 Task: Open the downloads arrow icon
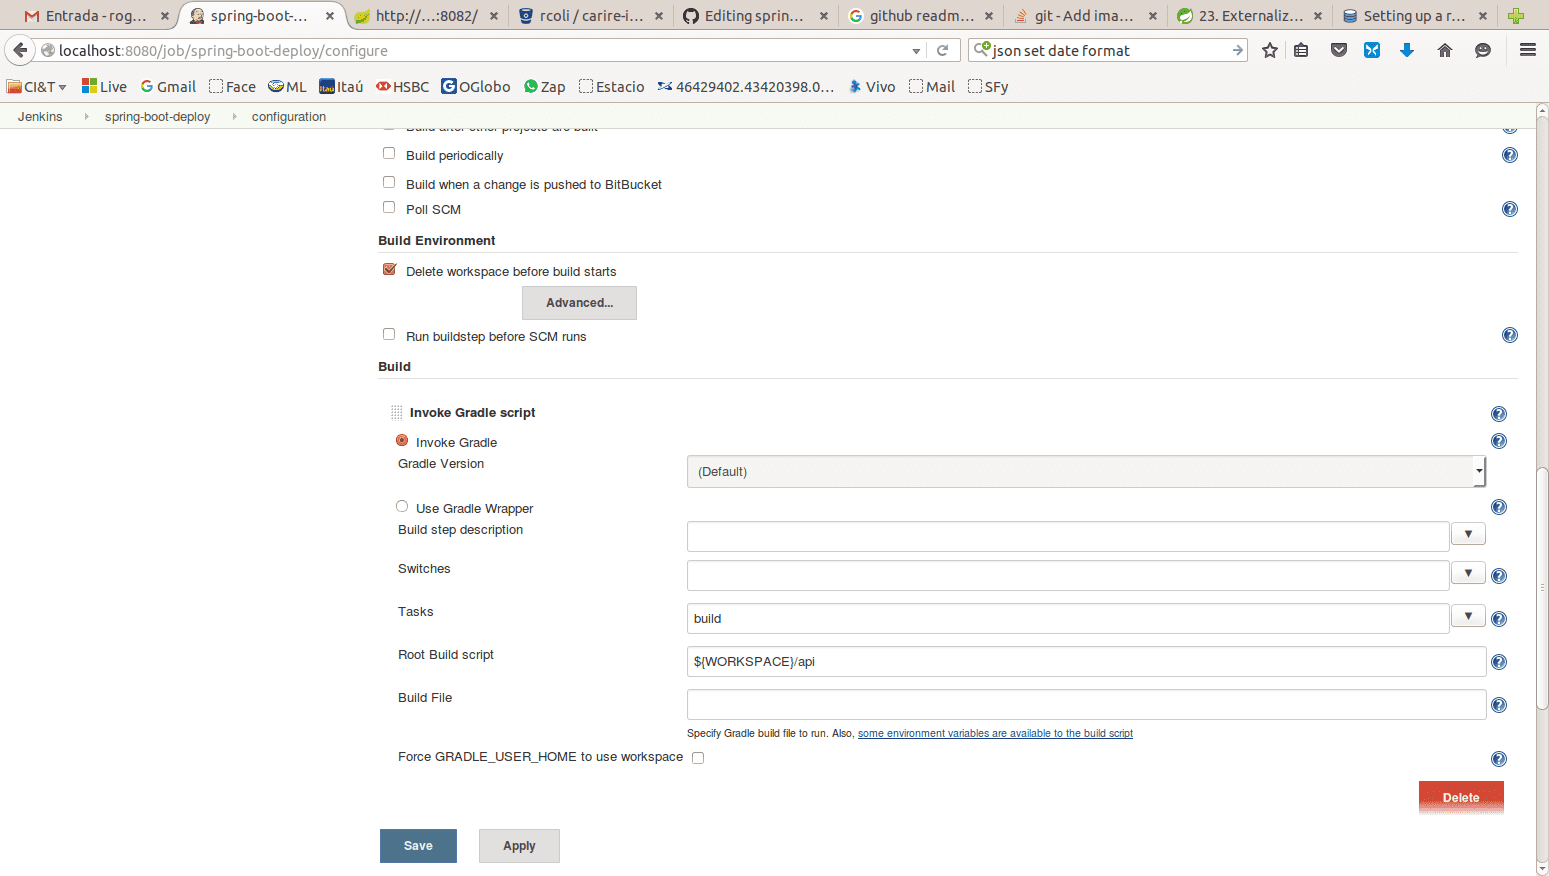point(1407,50)
